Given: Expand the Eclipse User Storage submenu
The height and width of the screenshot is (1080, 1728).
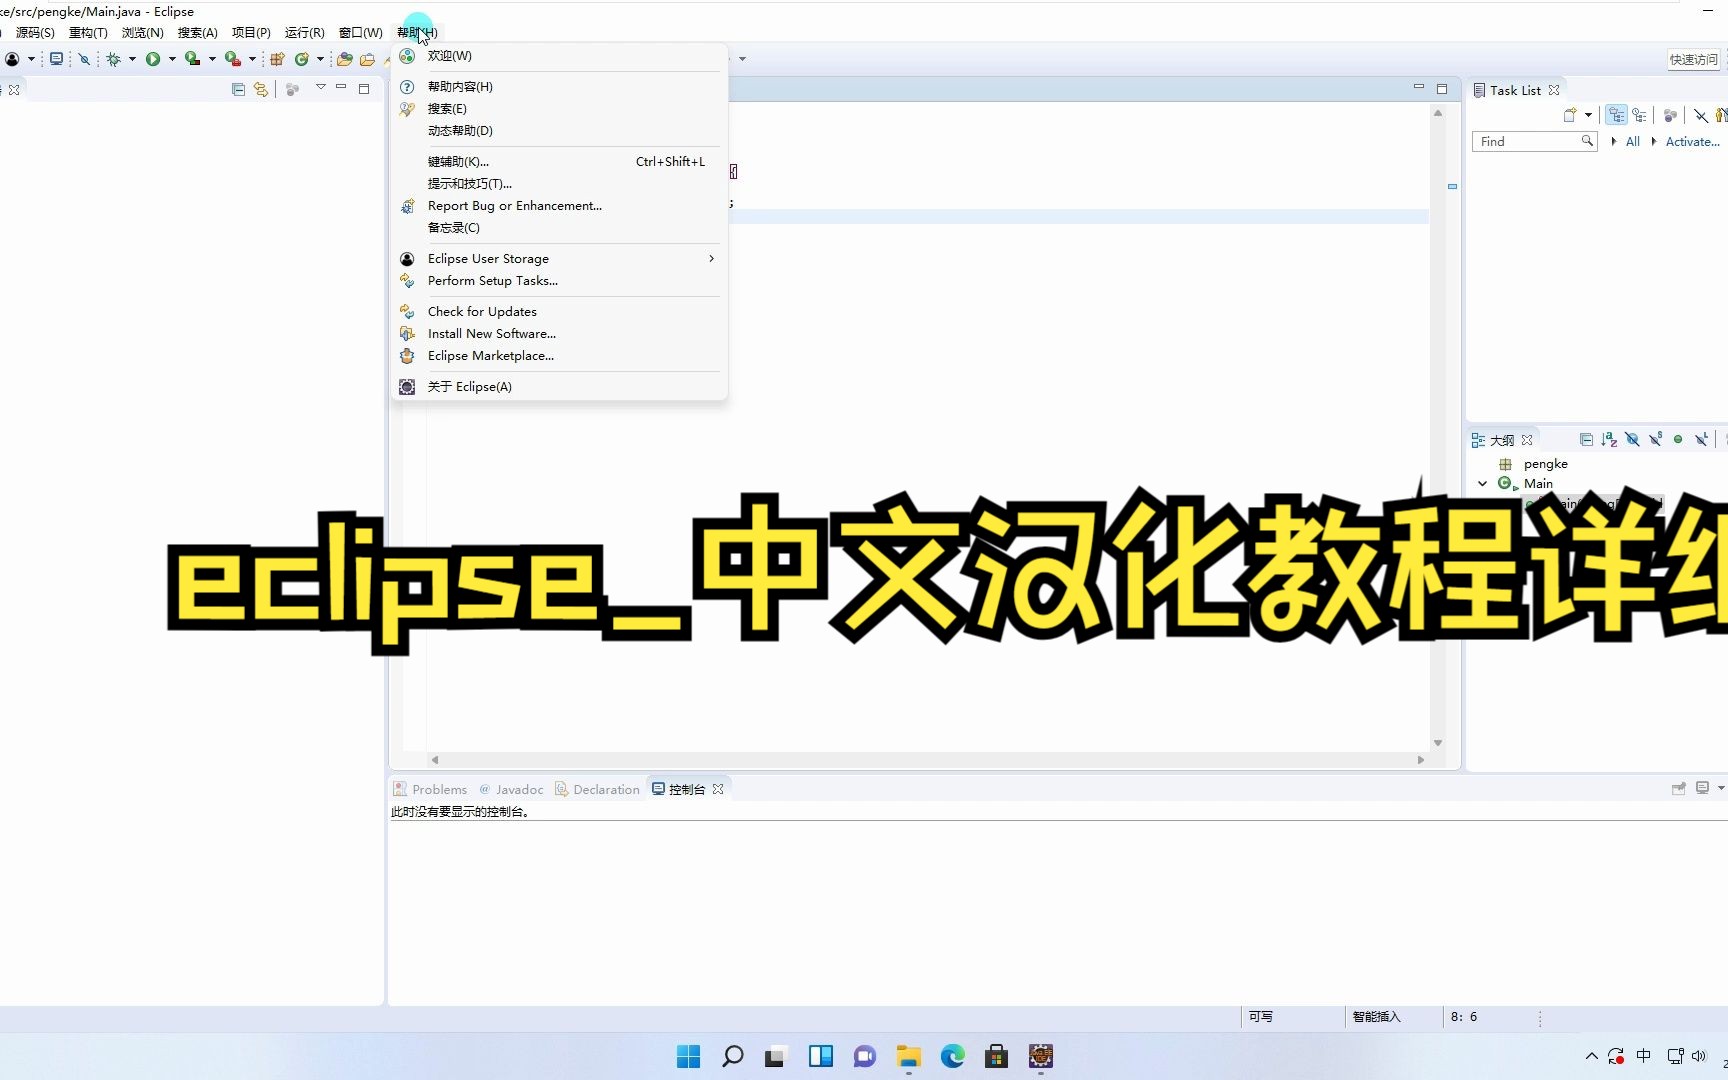Looking at the screenshot, I should [x=559, y=259].
